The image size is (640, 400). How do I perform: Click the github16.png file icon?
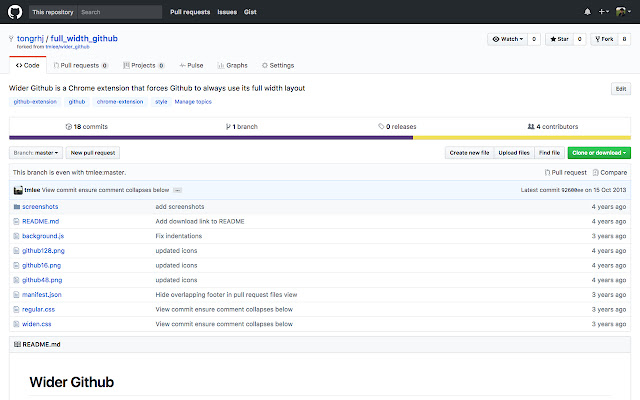tap(16, 265)
